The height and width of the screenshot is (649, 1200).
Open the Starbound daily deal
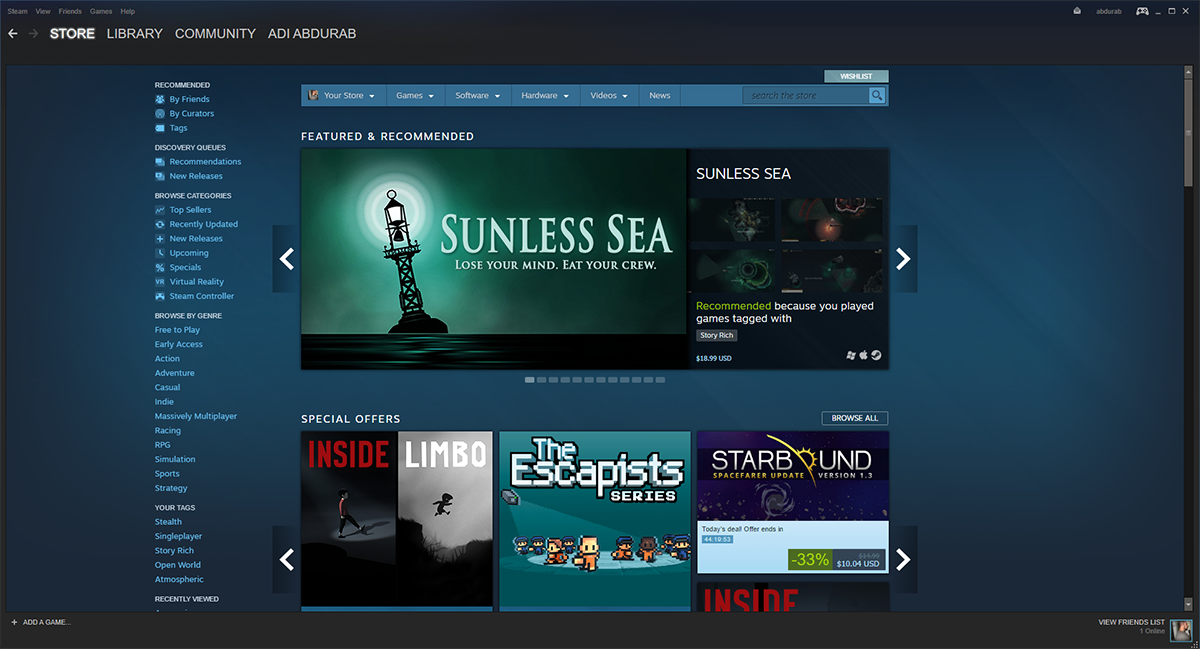[792, 502]
